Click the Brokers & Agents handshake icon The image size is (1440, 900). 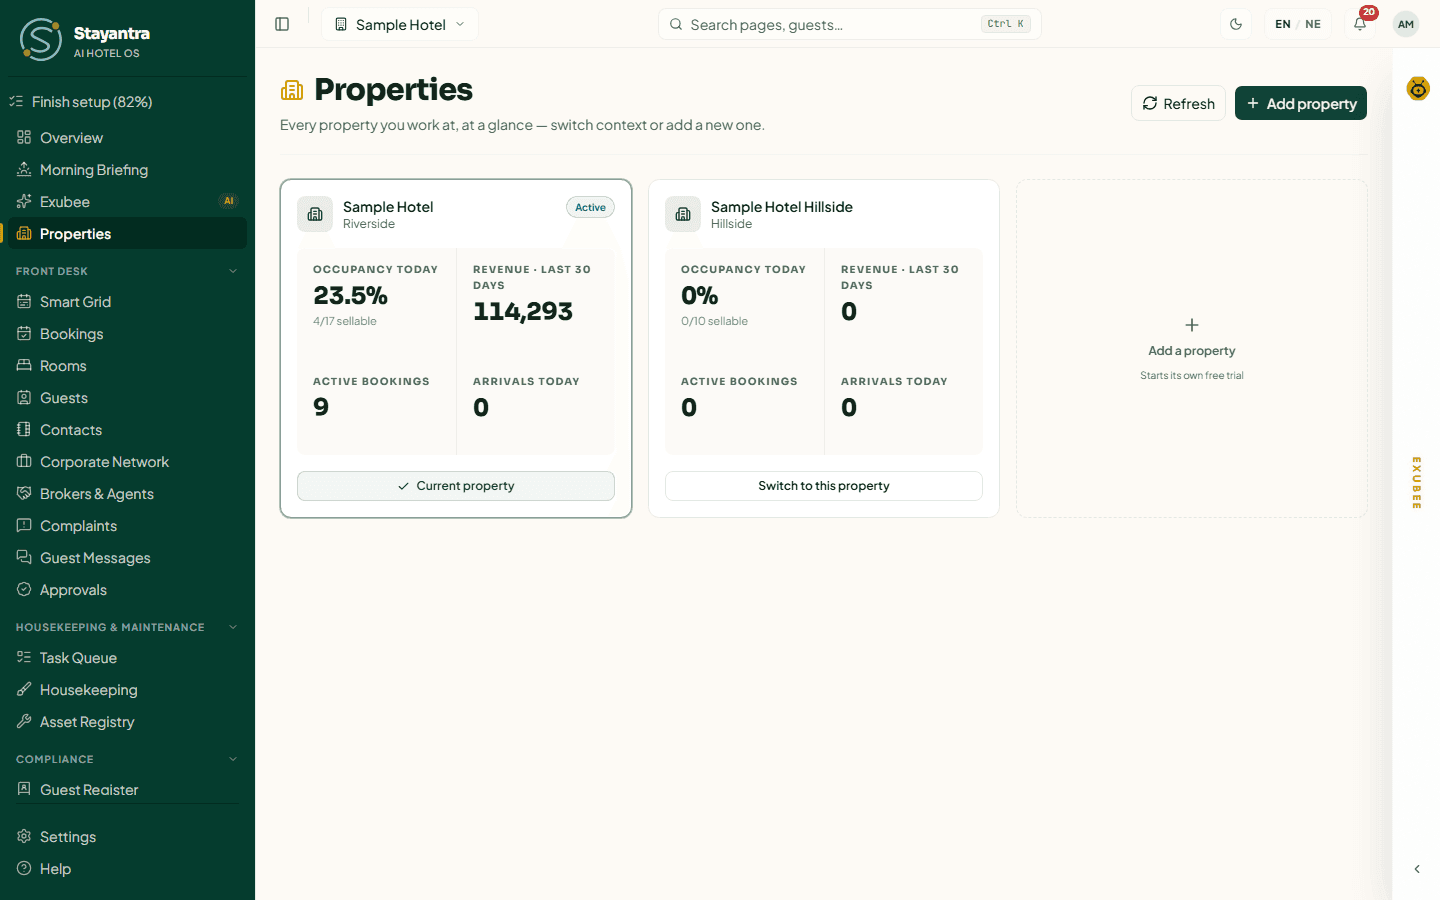click(24, 493)
